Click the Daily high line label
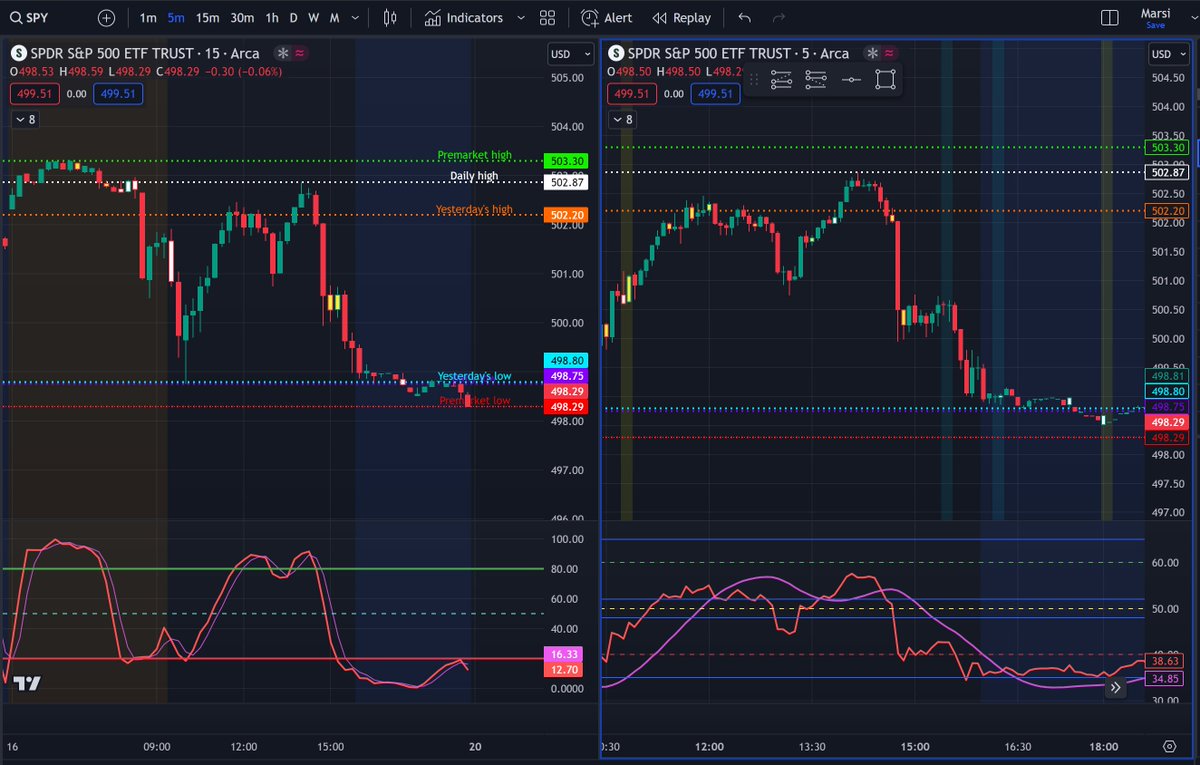The width and height of the screenshot is (1200, 765). pos(474,176)
